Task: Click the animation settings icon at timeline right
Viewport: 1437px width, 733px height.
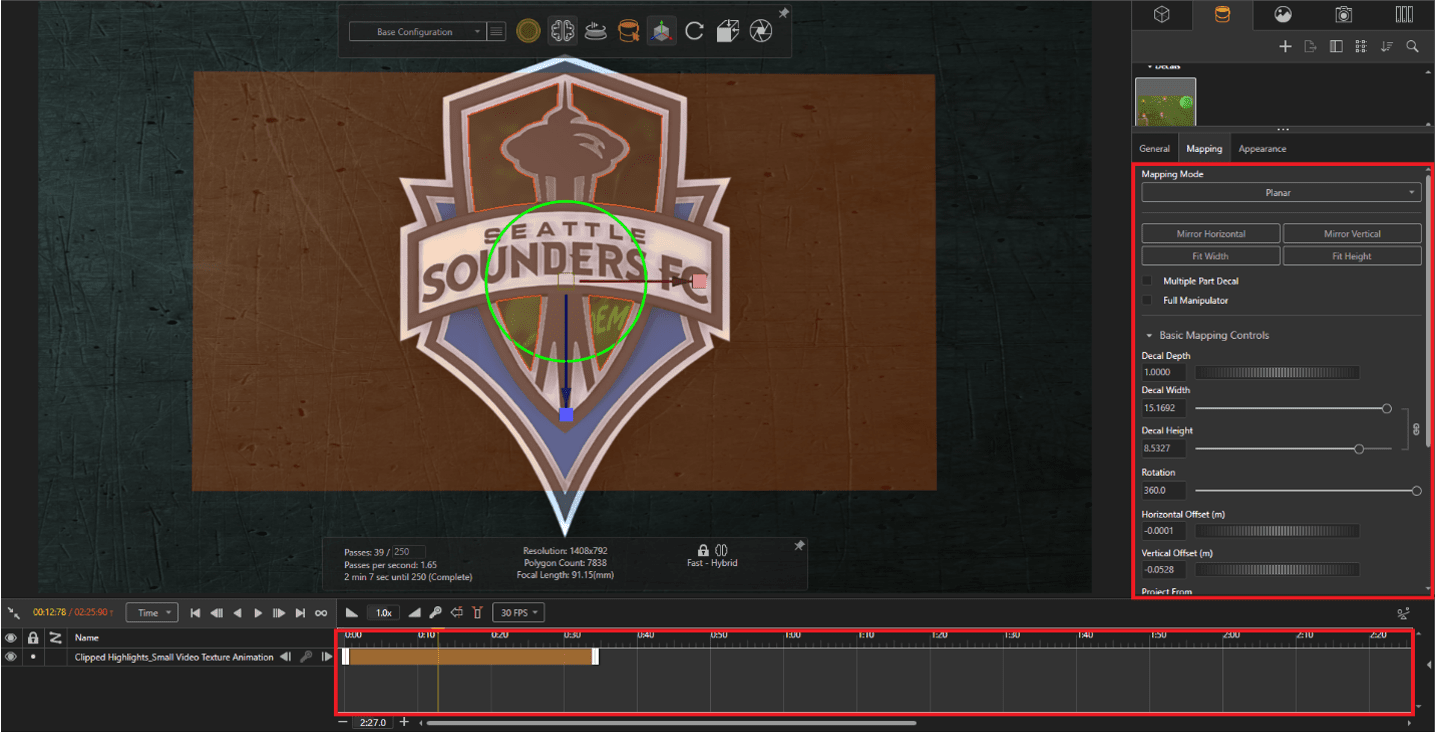Action: (1405, 613)
